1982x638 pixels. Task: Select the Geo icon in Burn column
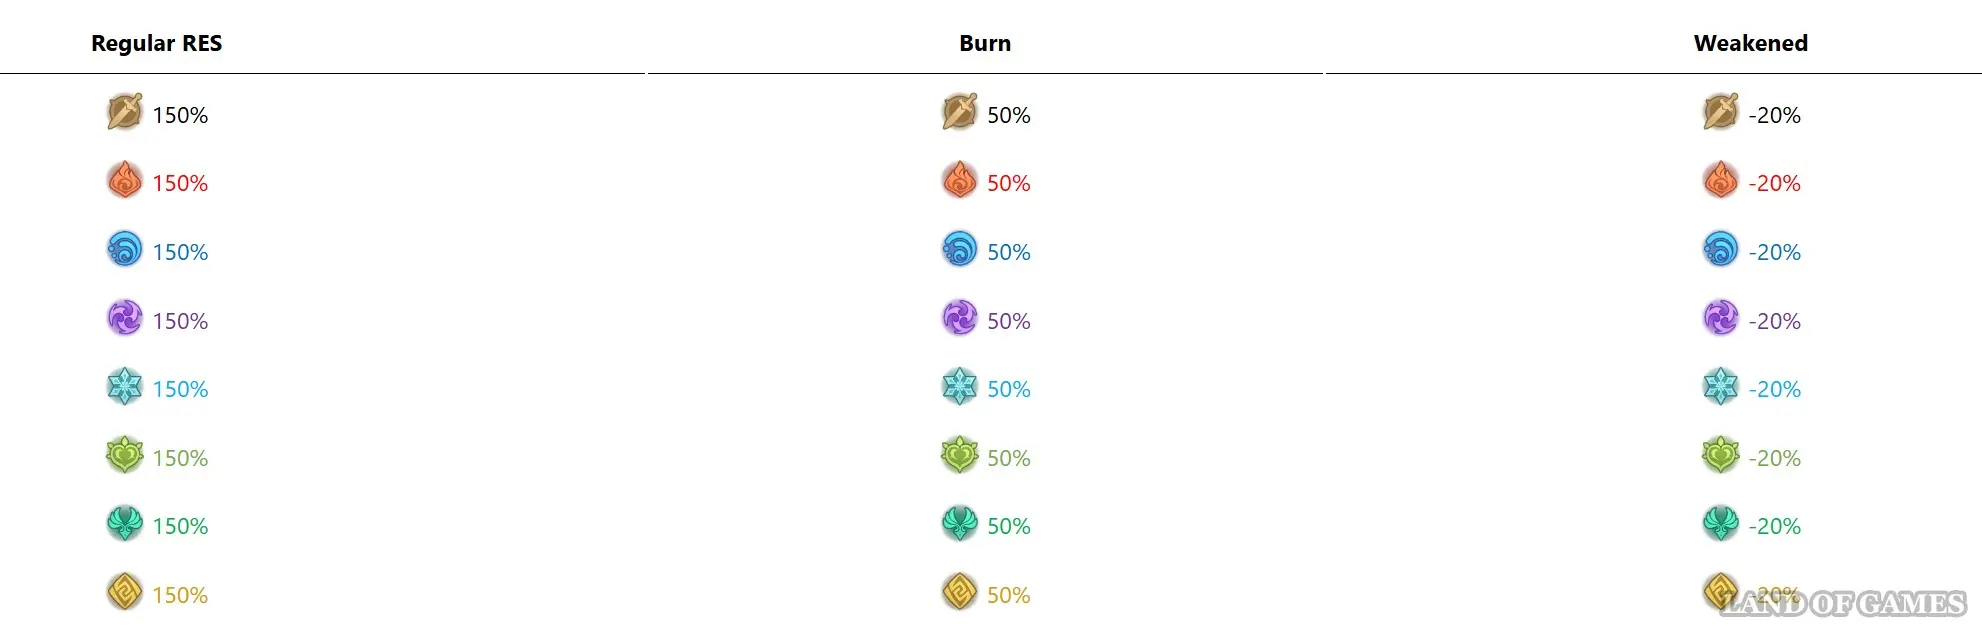(x=959, y=592)
